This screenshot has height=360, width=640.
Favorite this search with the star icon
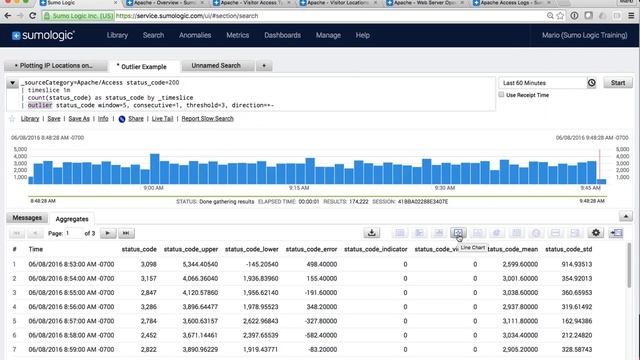coord(12,119)
